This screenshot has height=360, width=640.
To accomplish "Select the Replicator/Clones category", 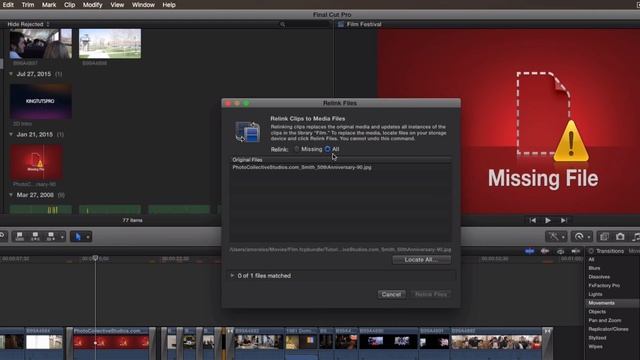I will [x=608, y=329].
